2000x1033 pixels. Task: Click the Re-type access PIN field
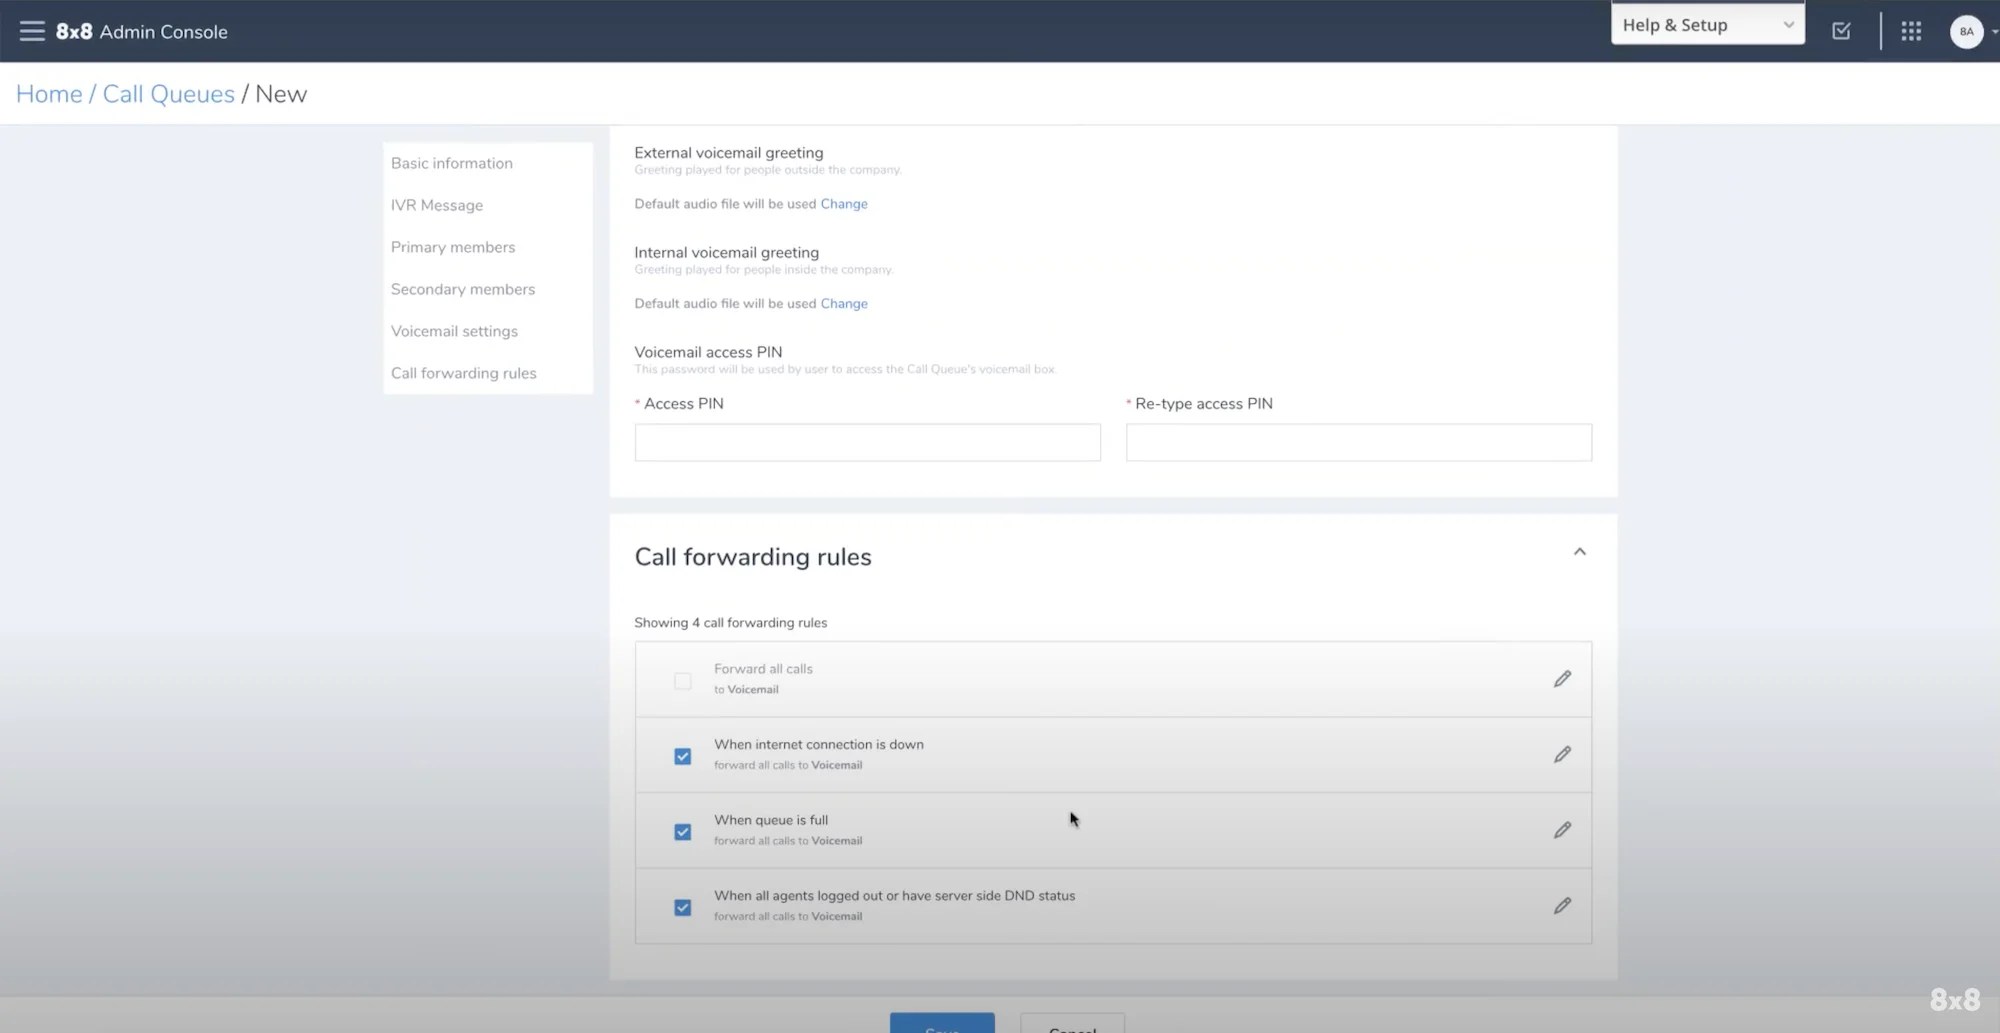1359,442
